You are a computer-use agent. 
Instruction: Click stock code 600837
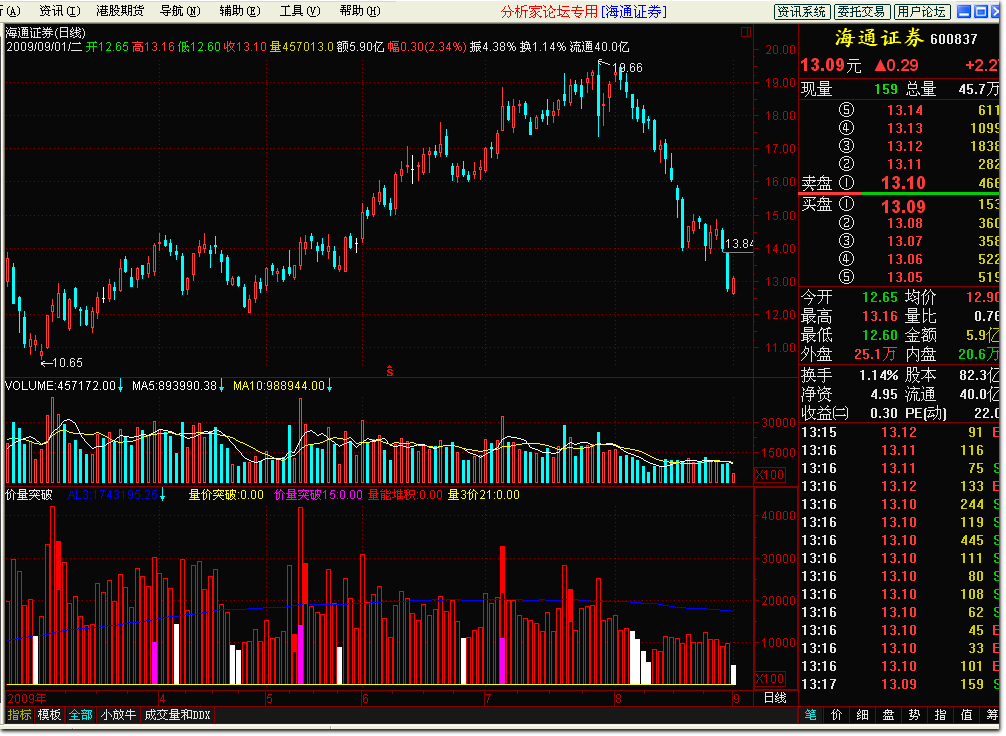pos(954,40)
